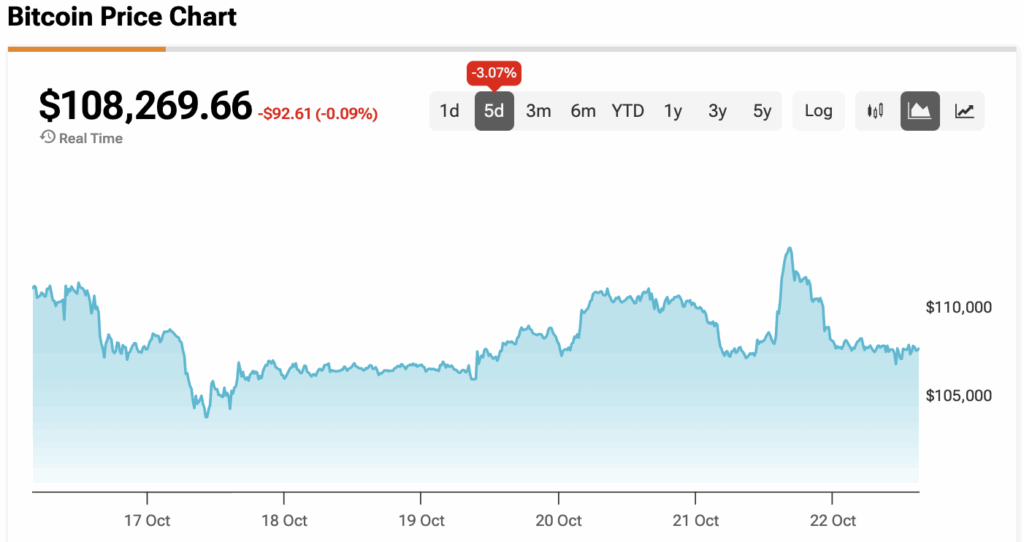This screenshot has height=542, width=1024.
Task: Click the Bitcoin Price Chart heading
Action: coord(122,17)
